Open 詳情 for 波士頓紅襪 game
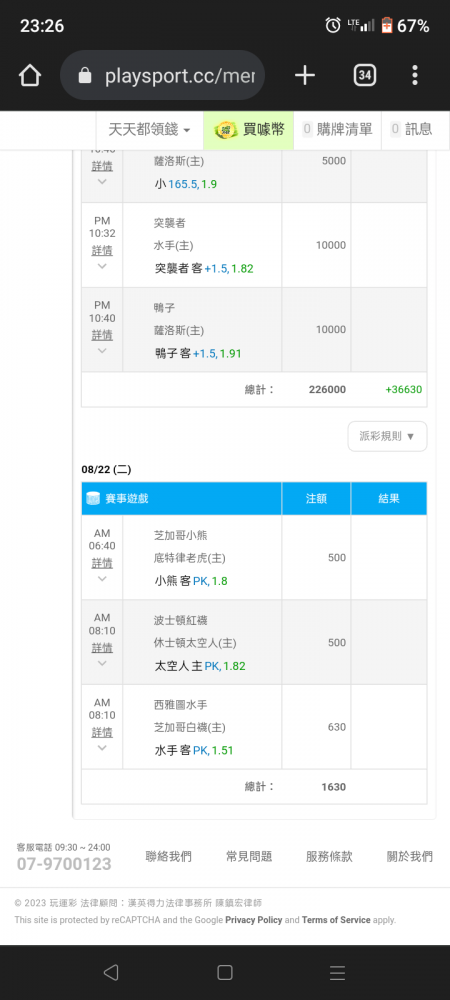 [x=102, y=647]
